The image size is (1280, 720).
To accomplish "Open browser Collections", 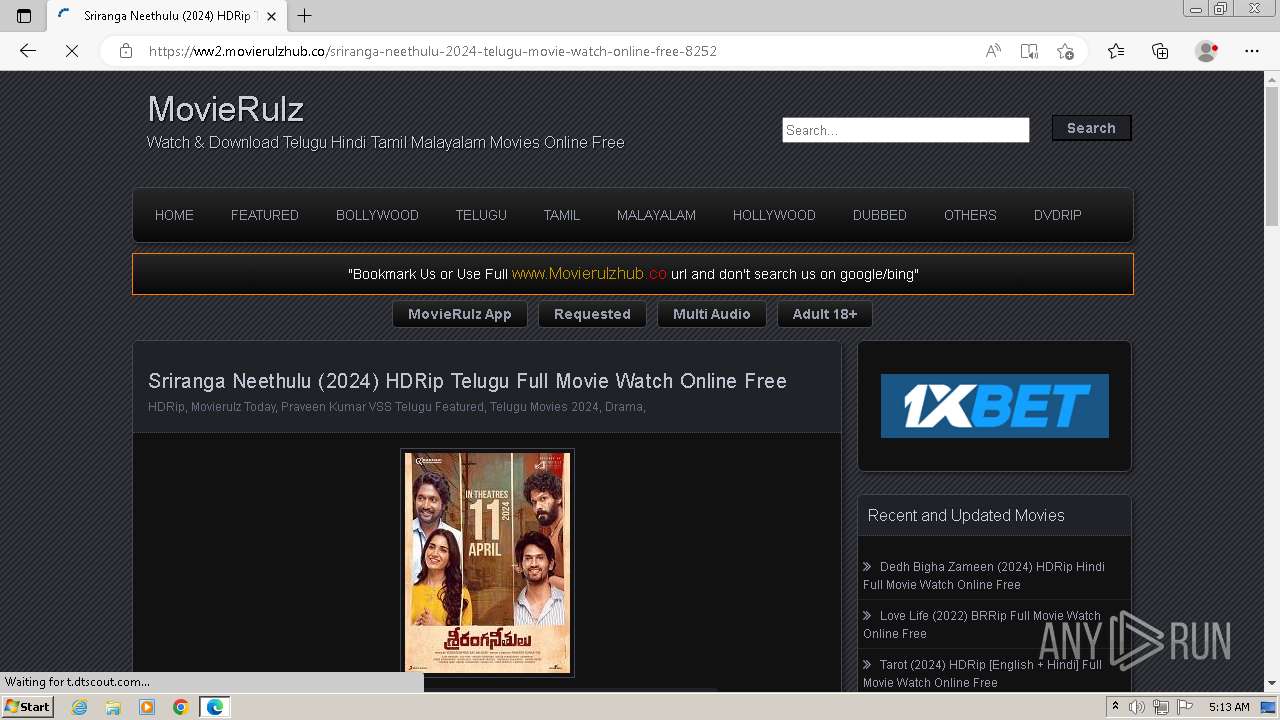I will pos(1160,51).
